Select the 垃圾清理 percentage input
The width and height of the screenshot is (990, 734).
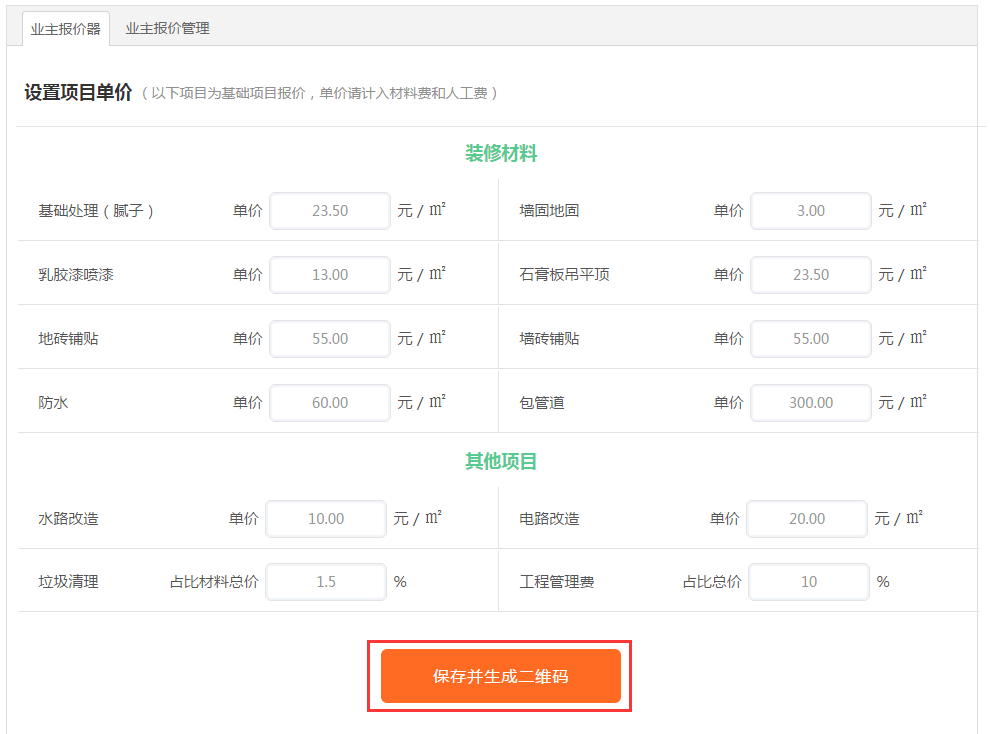coord(326,582)
